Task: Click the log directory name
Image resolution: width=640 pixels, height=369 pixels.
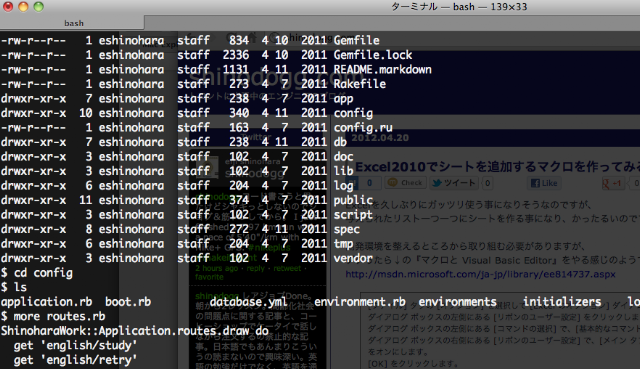Action: pyautogui.click(x=343, y=186)
